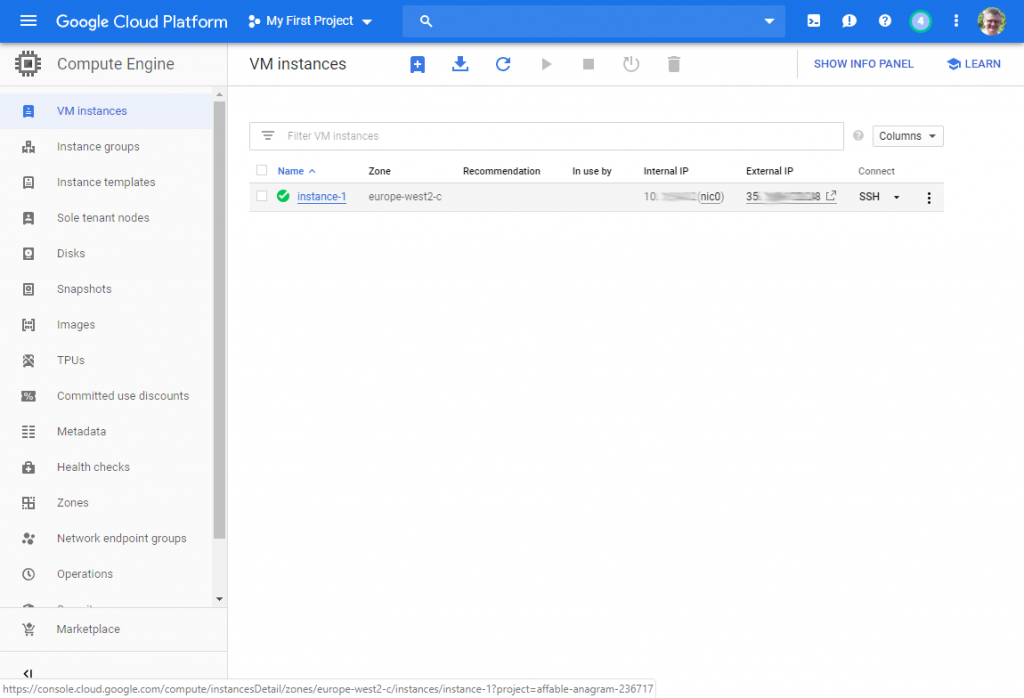Image resolution: width=1024 pixels, height=698 pixels.
Task: Click sidebar scrollbar down arrow
Action: (219, 599)
